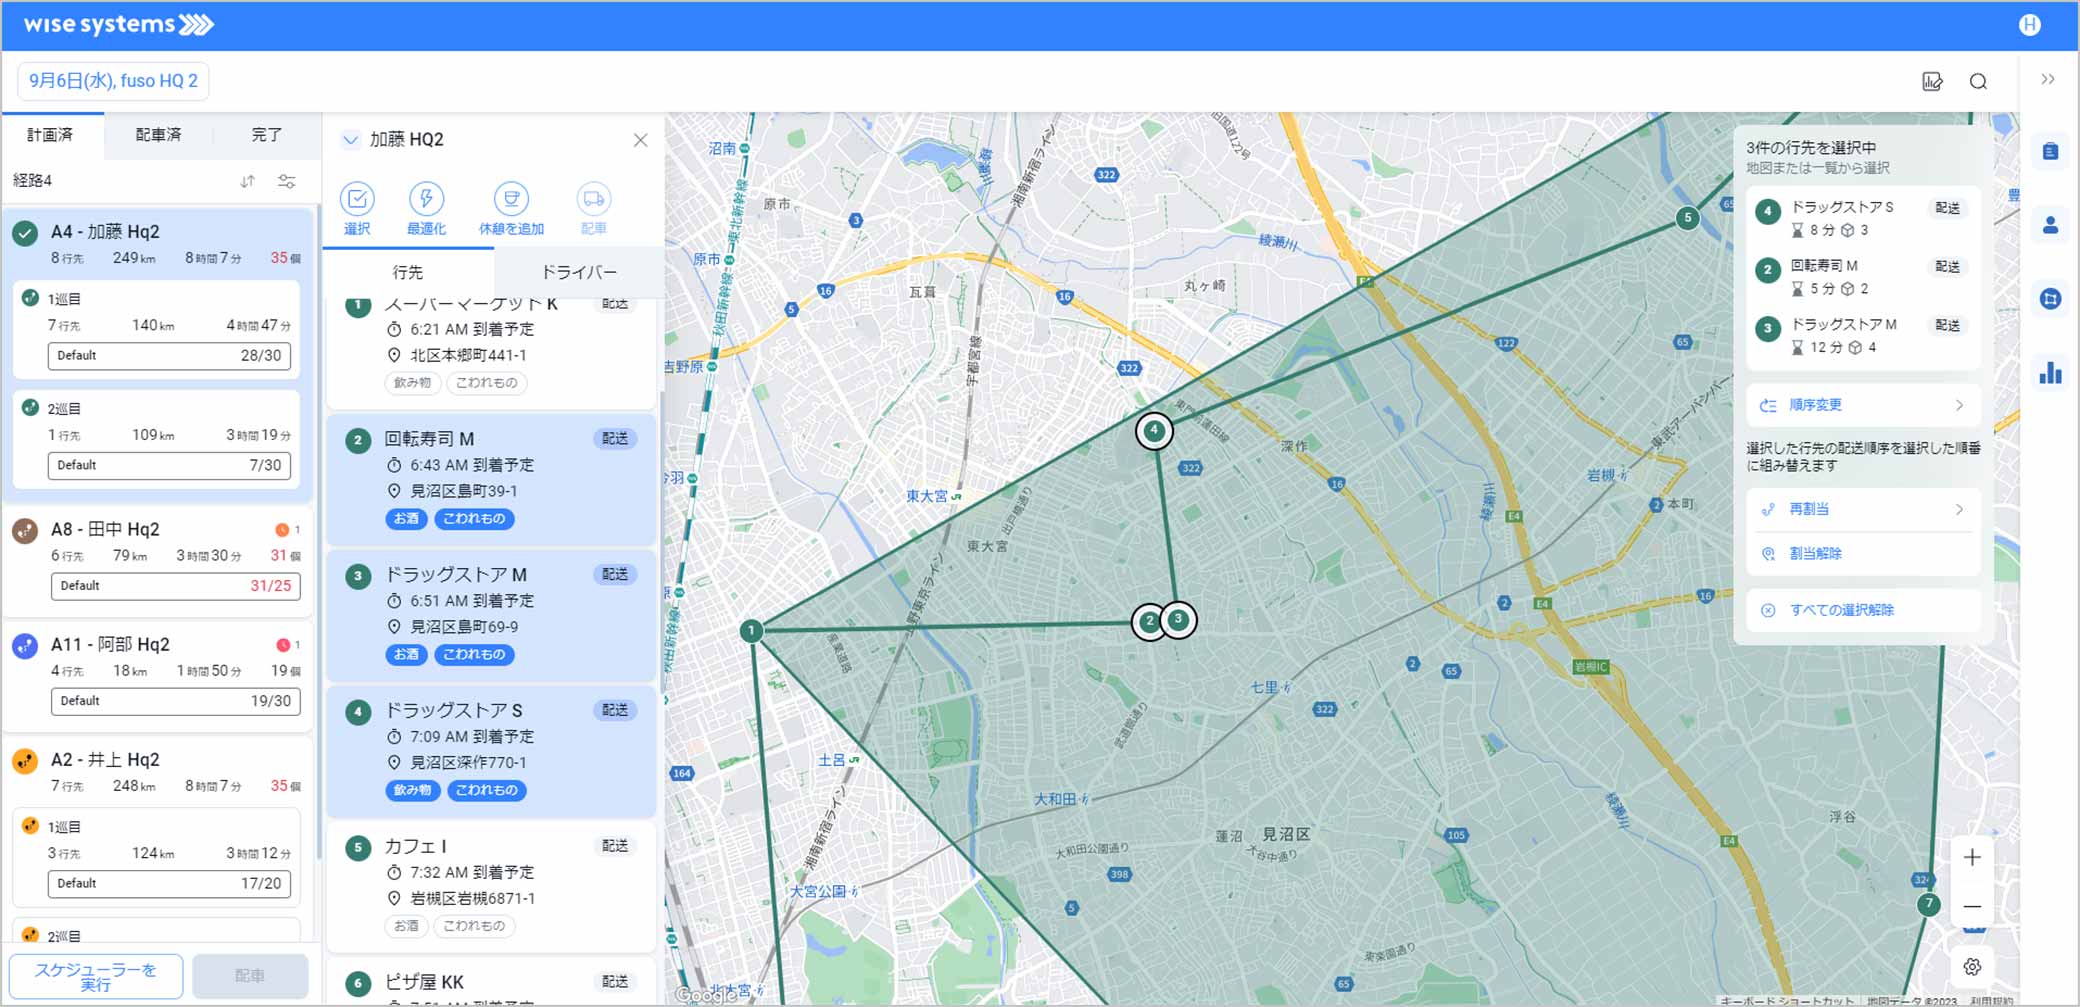Toggle selection of A11 - 阿部 Hq2 route

pyautogui.click(x=25, y=645)
